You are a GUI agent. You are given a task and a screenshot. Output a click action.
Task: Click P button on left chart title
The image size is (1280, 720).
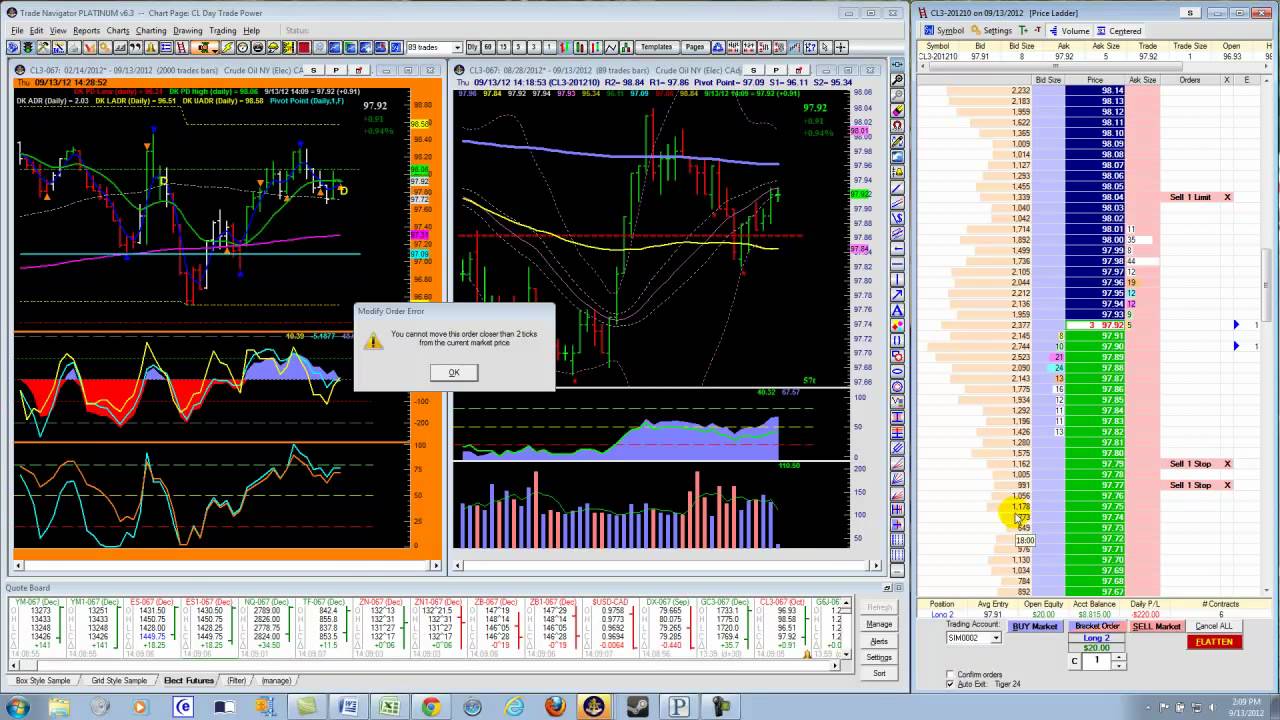click(335, 70)
